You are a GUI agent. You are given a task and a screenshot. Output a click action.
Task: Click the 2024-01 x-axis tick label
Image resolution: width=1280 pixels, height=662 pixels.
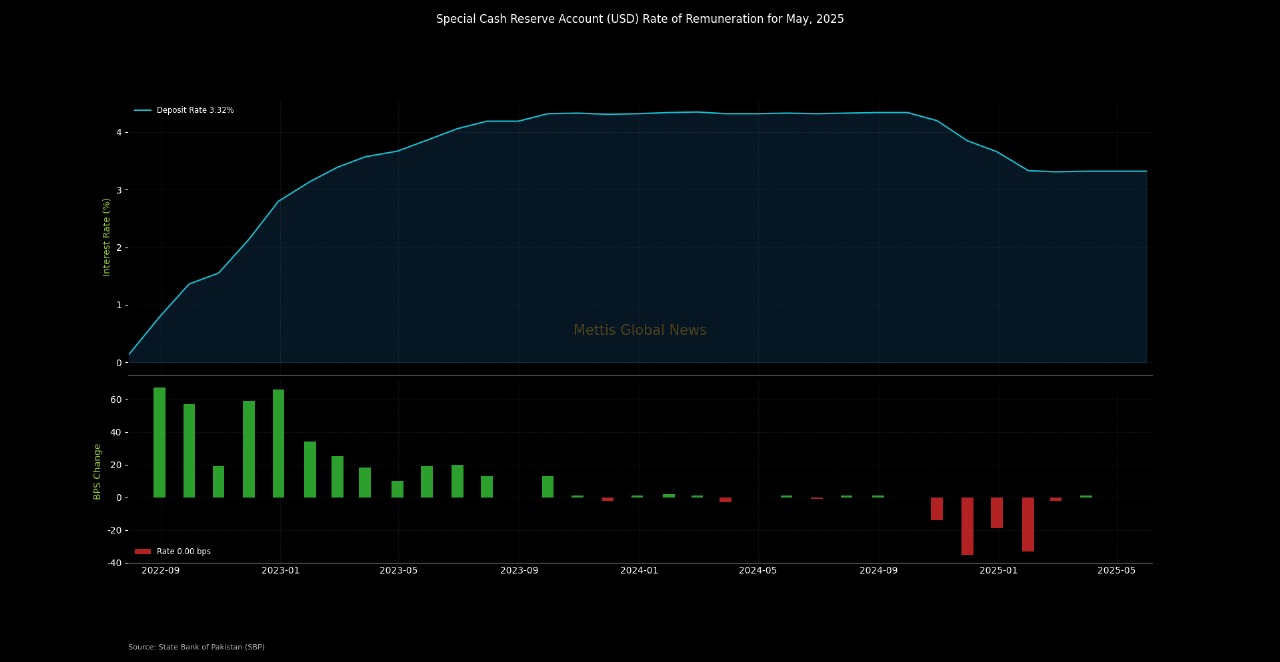[x=639, y=571]
